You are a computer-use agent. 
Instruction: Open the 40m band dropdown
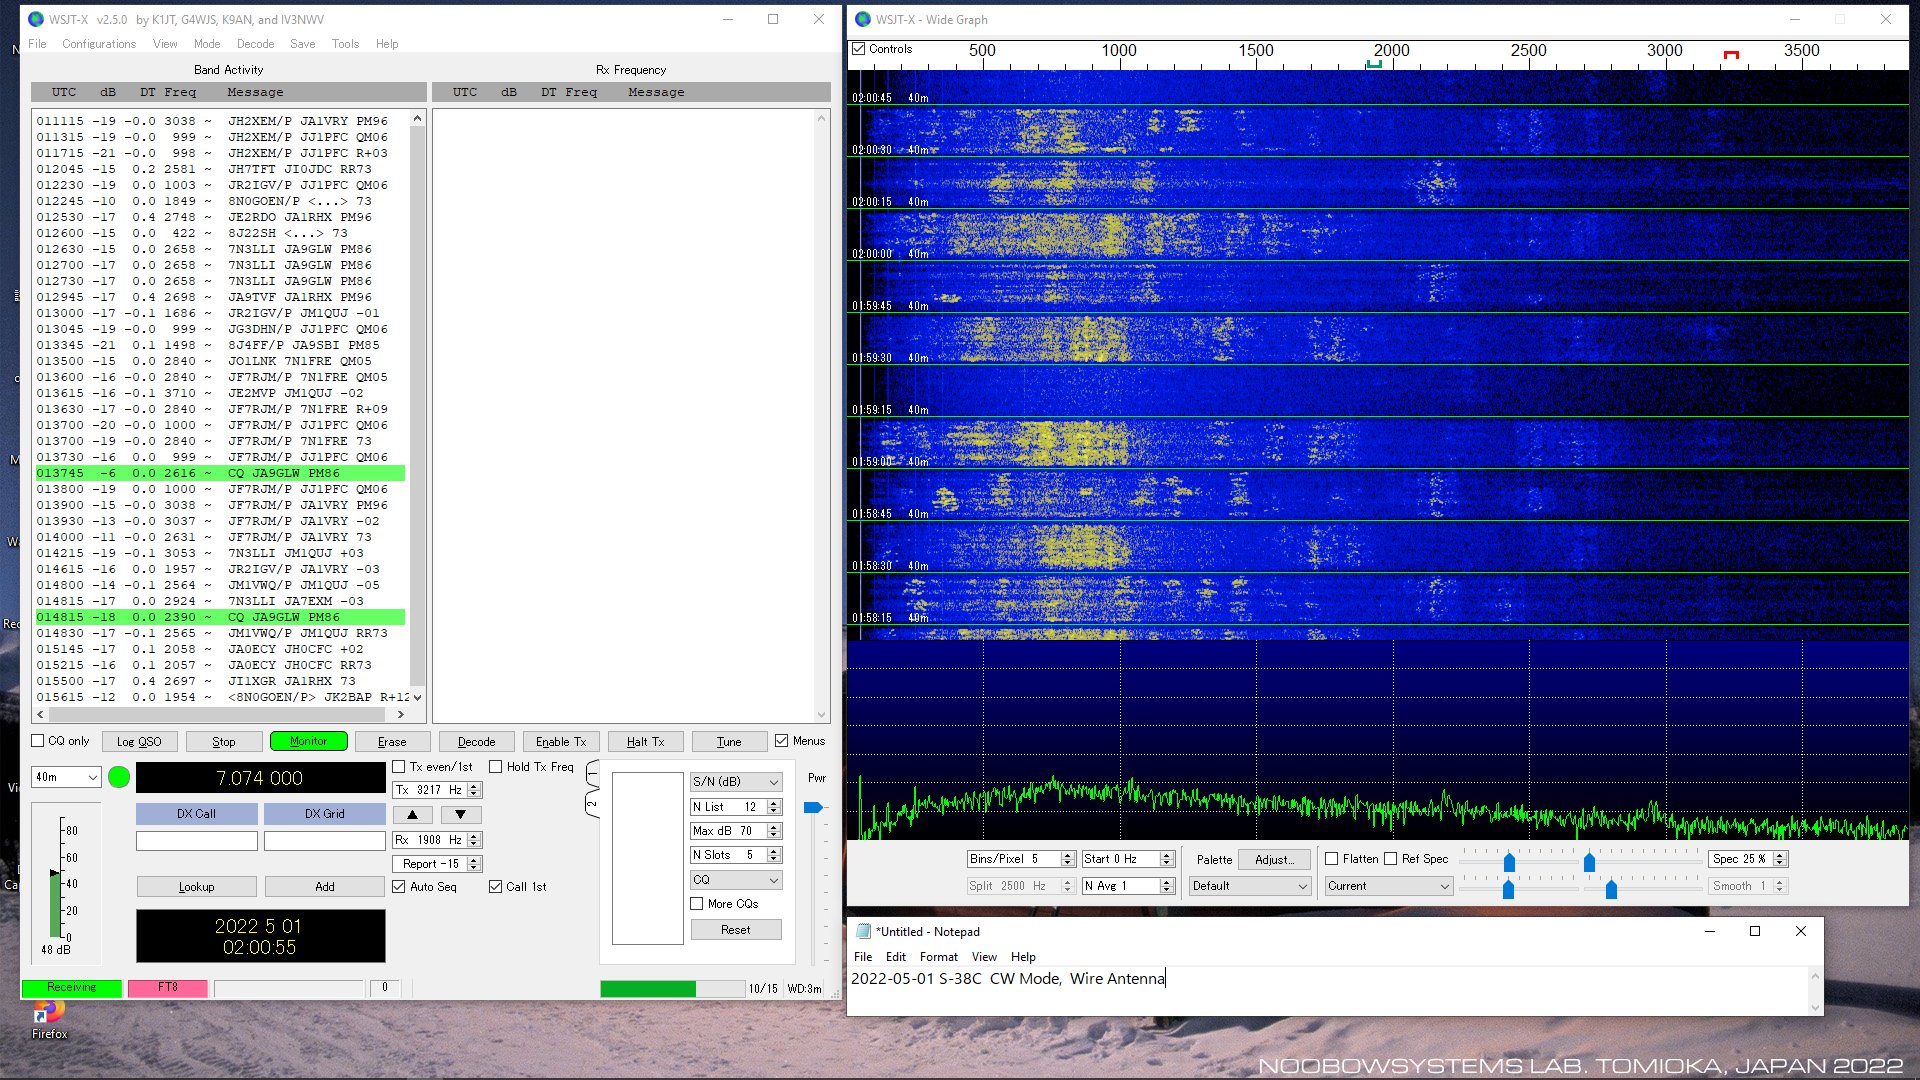67,777
